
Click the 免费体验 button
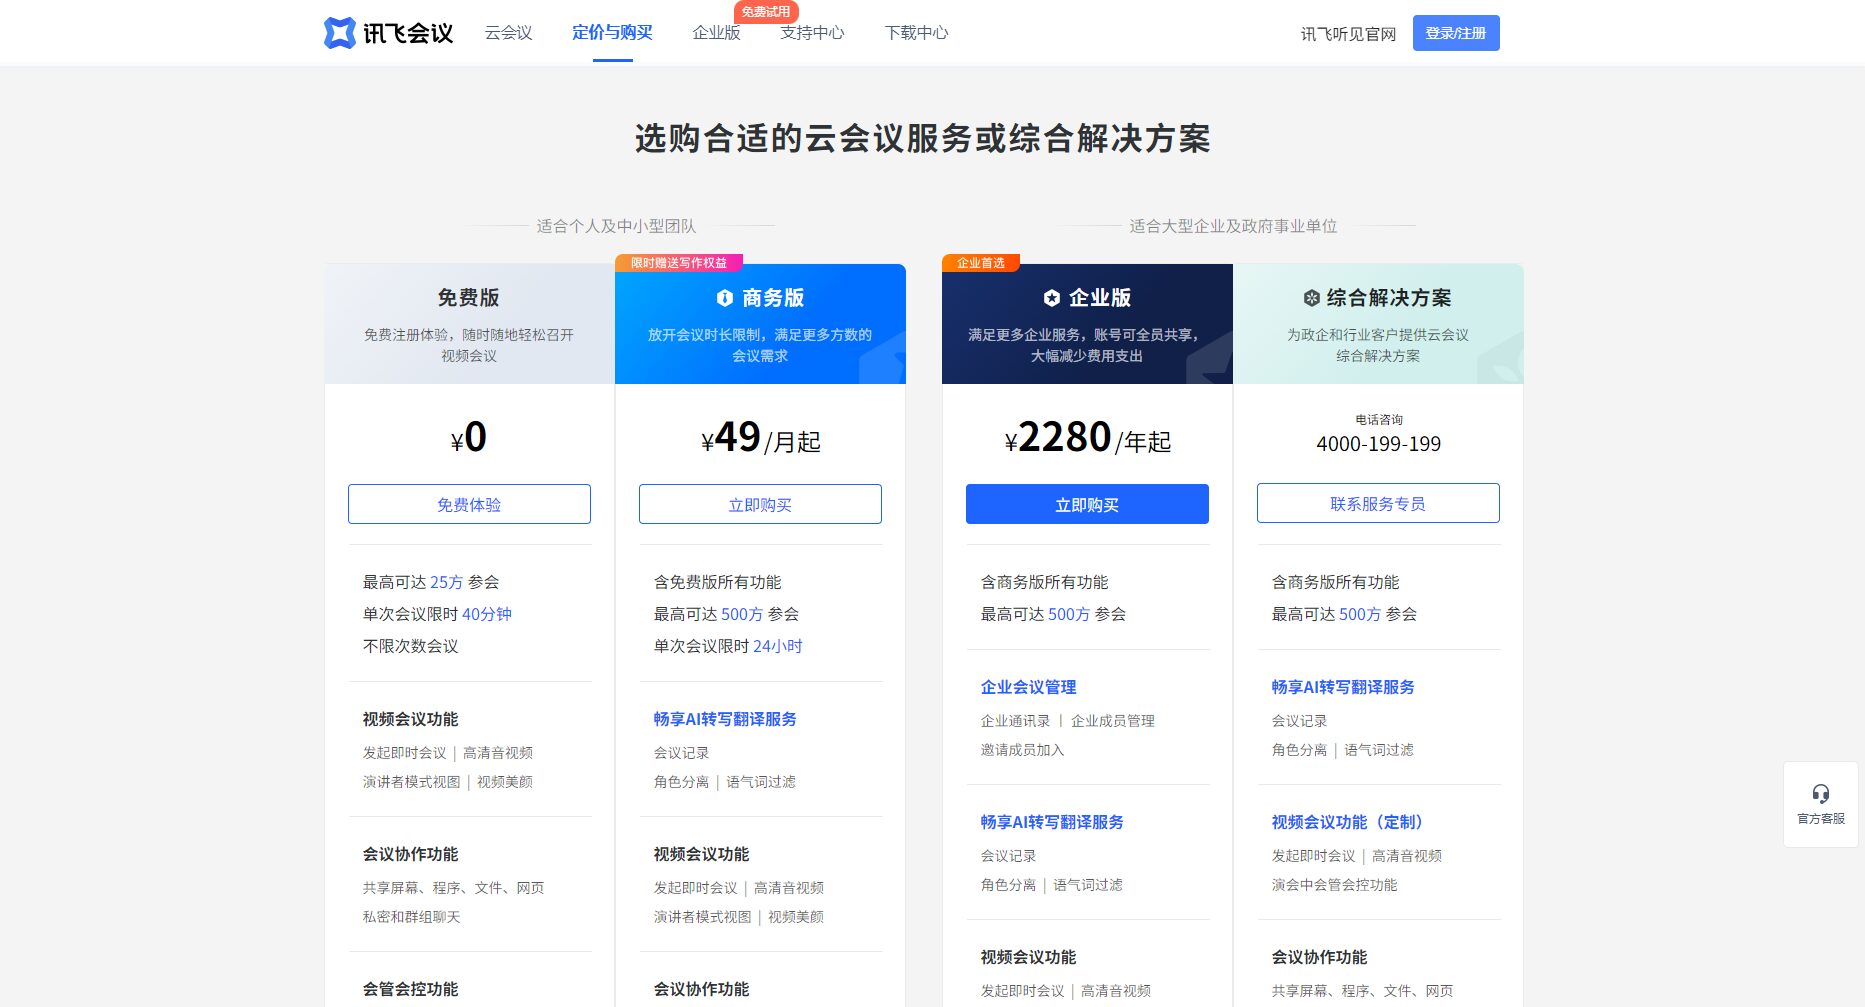(469, 504)
